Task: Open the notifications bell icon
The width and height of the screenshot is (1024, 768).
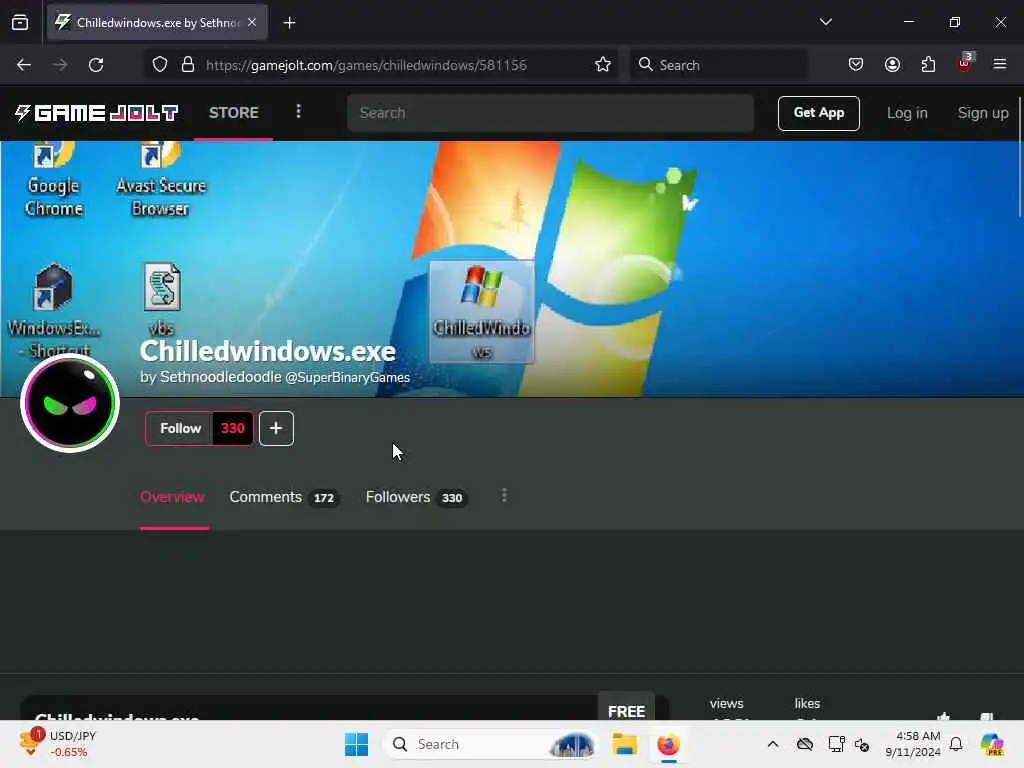Action: pyautogui.click(x=956, y=744)
